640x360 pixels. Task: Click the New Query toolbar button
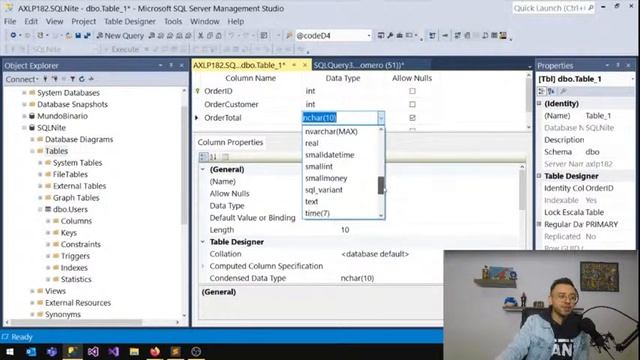pos(120,36)
